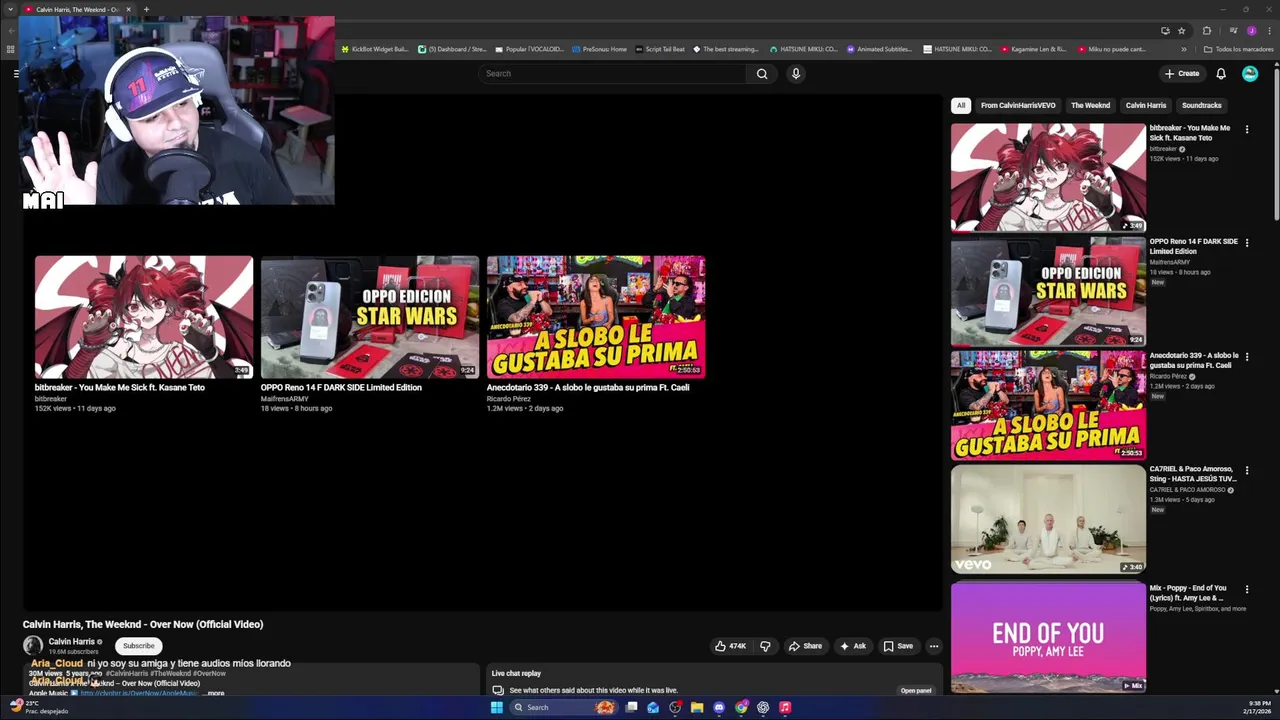The height and width of the screenshot is (720, 1280).
Task: Select the All filter chip
Action: [x=961, y=105]
